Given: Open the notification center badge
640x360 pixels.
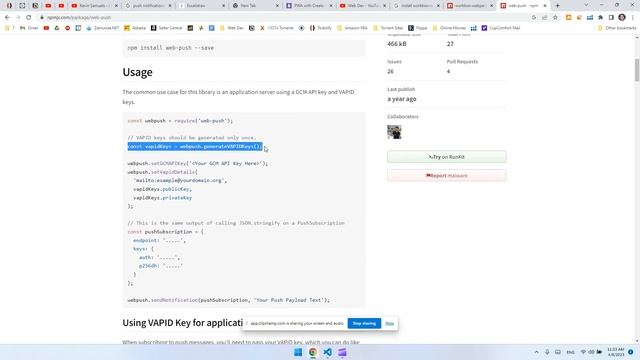Looking at the screenshot, I should point(631,352).
